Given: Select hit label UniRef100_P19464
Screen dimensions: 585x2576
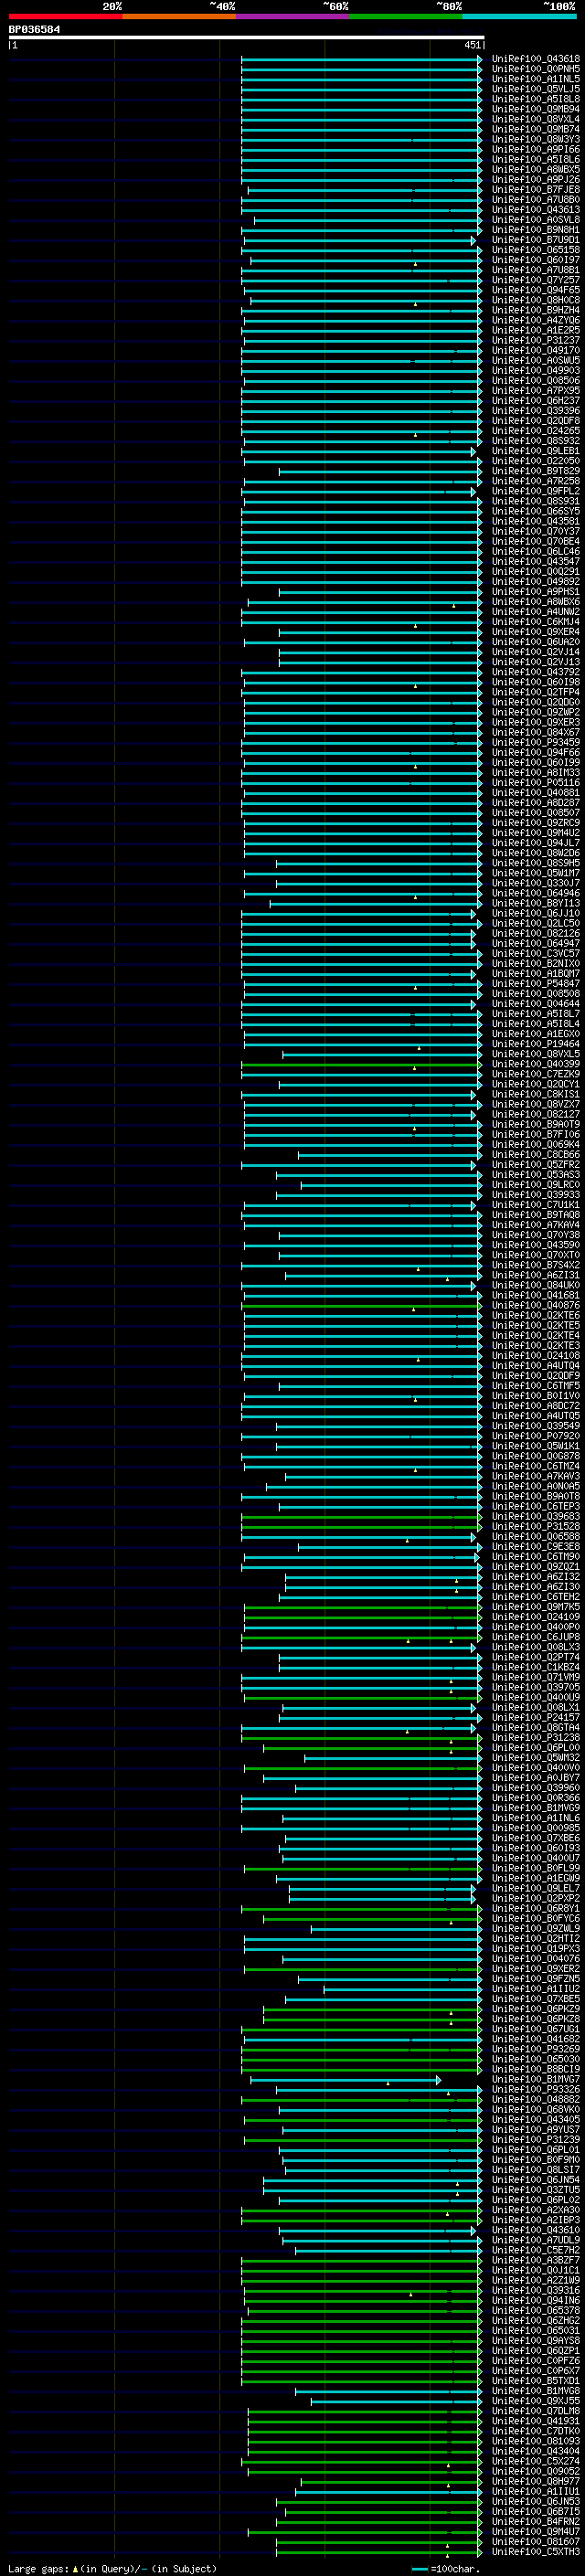Looking at the screenshot, I should [x=536, y=1044].
